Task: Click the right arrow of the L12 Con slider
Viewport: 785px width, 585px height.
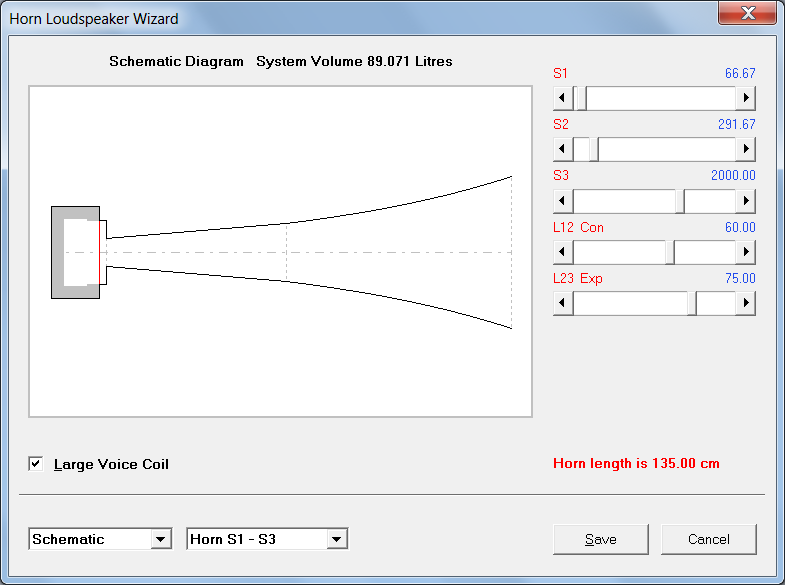Action: click(745, 252)
